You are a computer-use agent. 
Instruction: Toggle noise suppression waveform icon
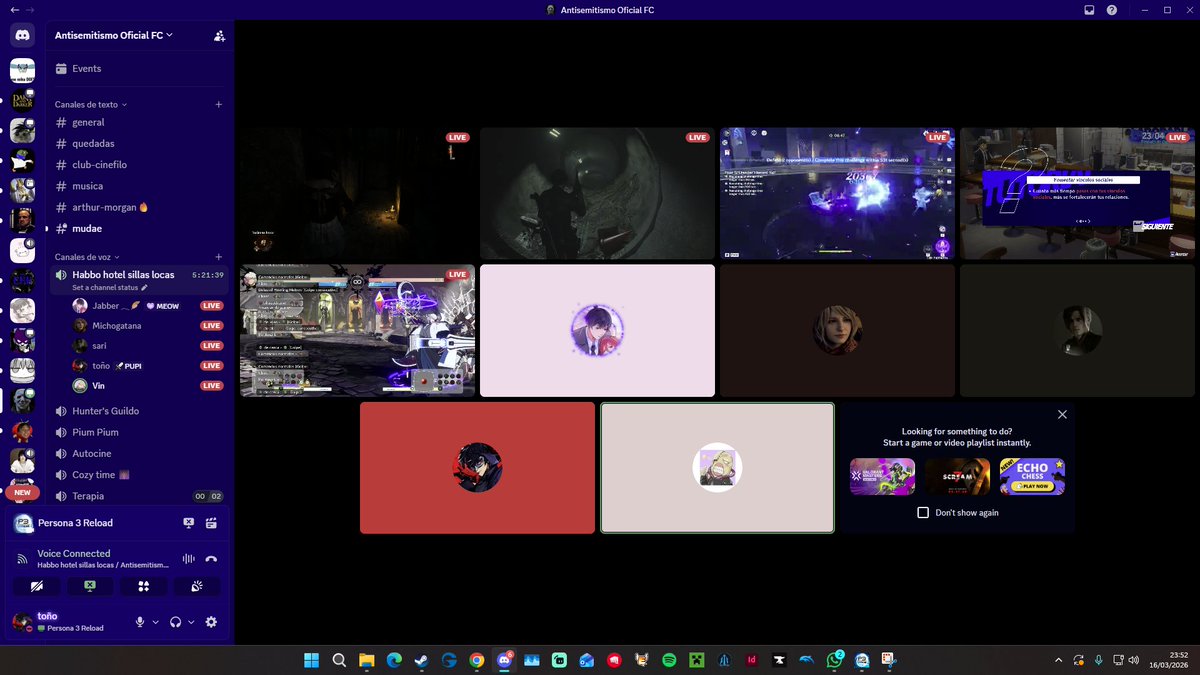point(188,559)
